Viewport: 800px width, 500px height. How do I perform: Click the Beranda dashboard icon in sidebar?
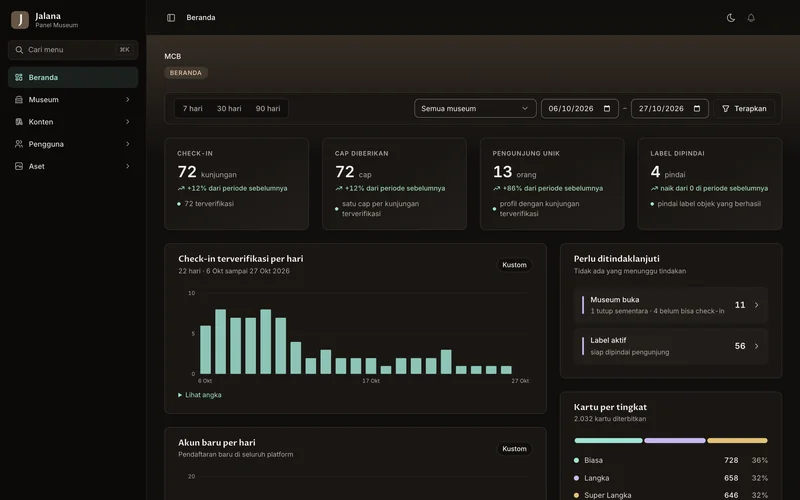click(x=19, y=78)
